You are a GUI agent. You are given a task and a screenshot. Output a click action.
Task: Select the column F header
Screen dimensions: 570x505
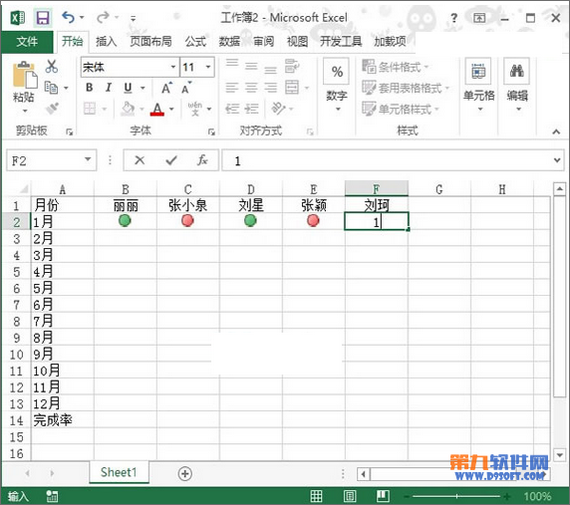(x=376, y=189)
